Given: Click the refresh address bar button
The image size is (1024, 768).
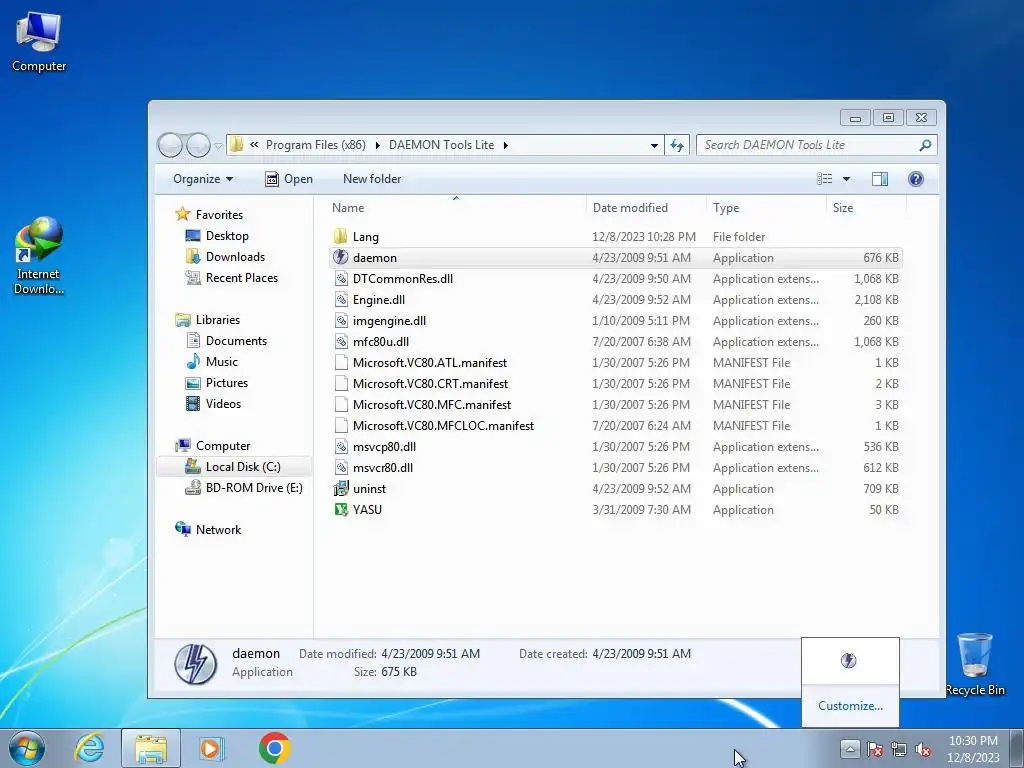Looking at the screenshot, I should coord(677,145).
